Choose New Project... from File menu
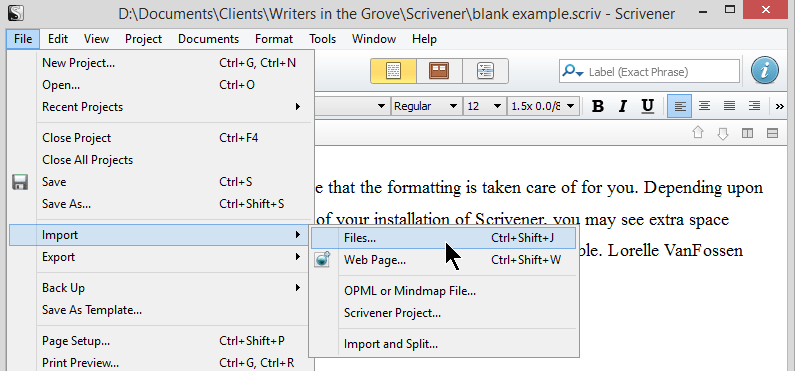Viewport: 795px width, 371px height. 161,63
